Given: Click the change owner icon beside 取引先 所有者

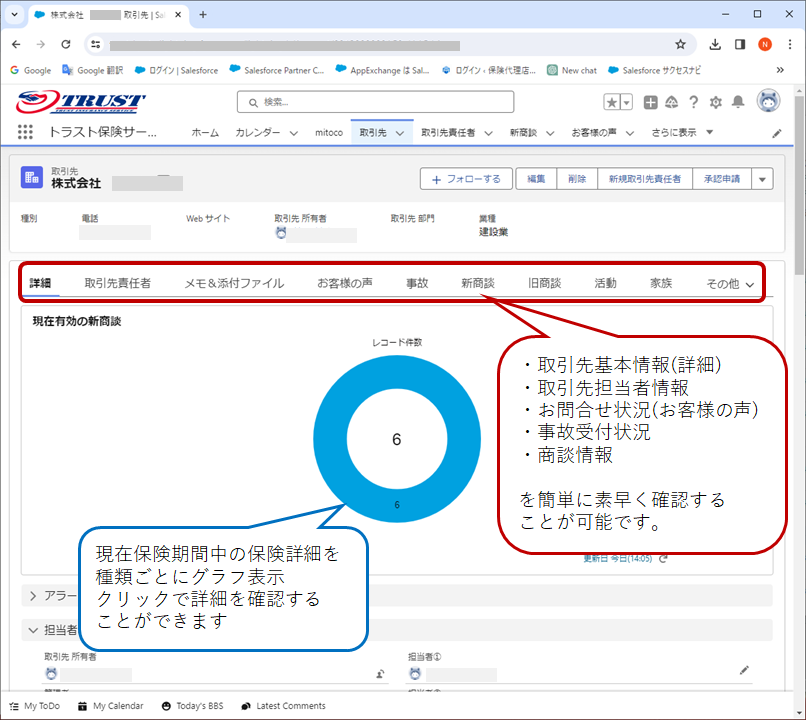Looking at the screenshot, I should 381,675.
